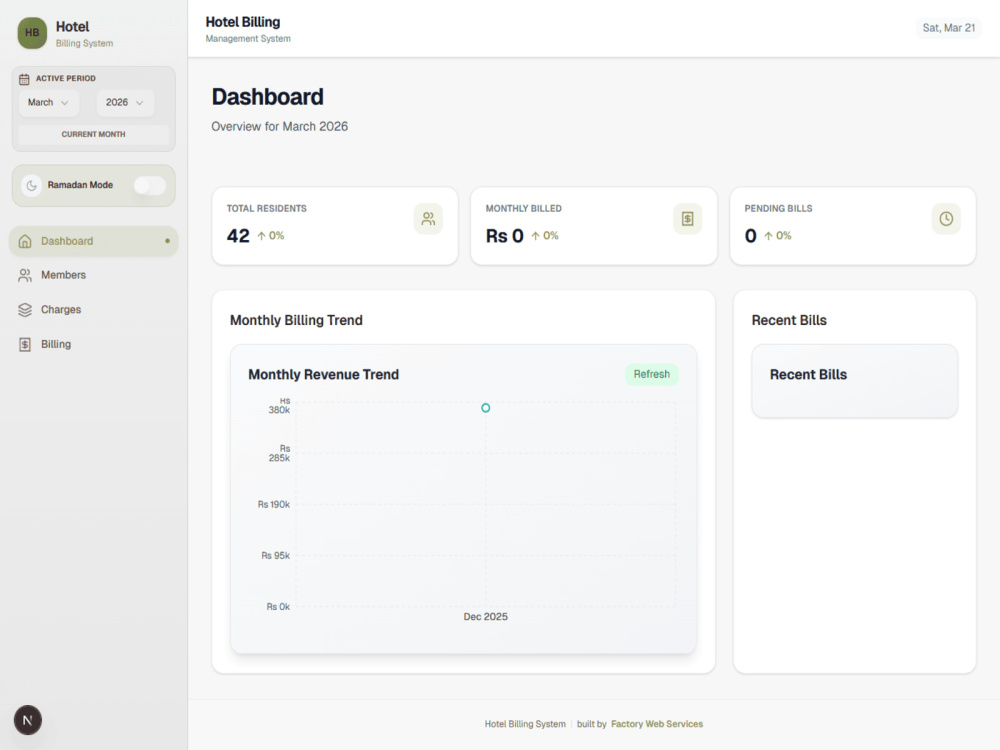Click the Dashboard page heading
This screenshot has height=750, width=1000.
pos(267,97)
